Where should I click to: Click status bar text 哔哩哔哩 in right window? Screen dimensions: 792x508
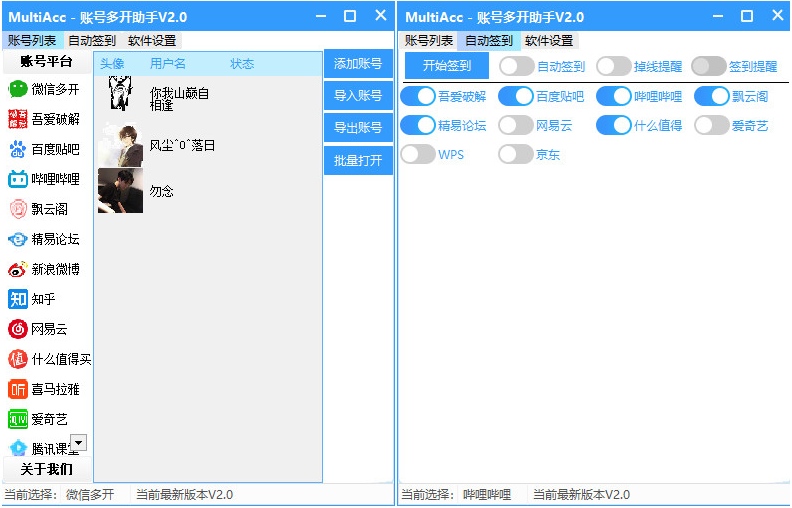tap(487, 494)
